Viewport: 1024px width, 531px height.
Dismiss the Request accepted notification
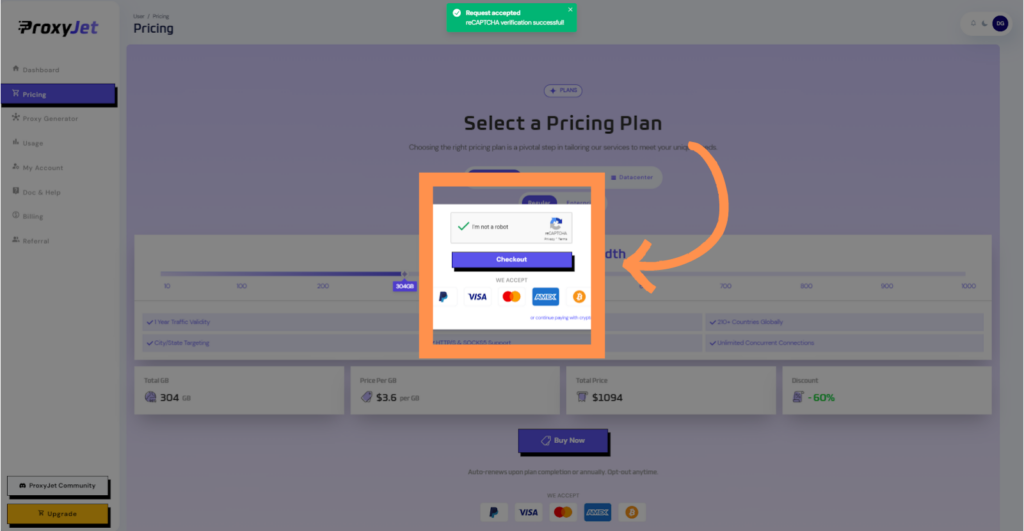pyautogui.click(x=570, y=10)
